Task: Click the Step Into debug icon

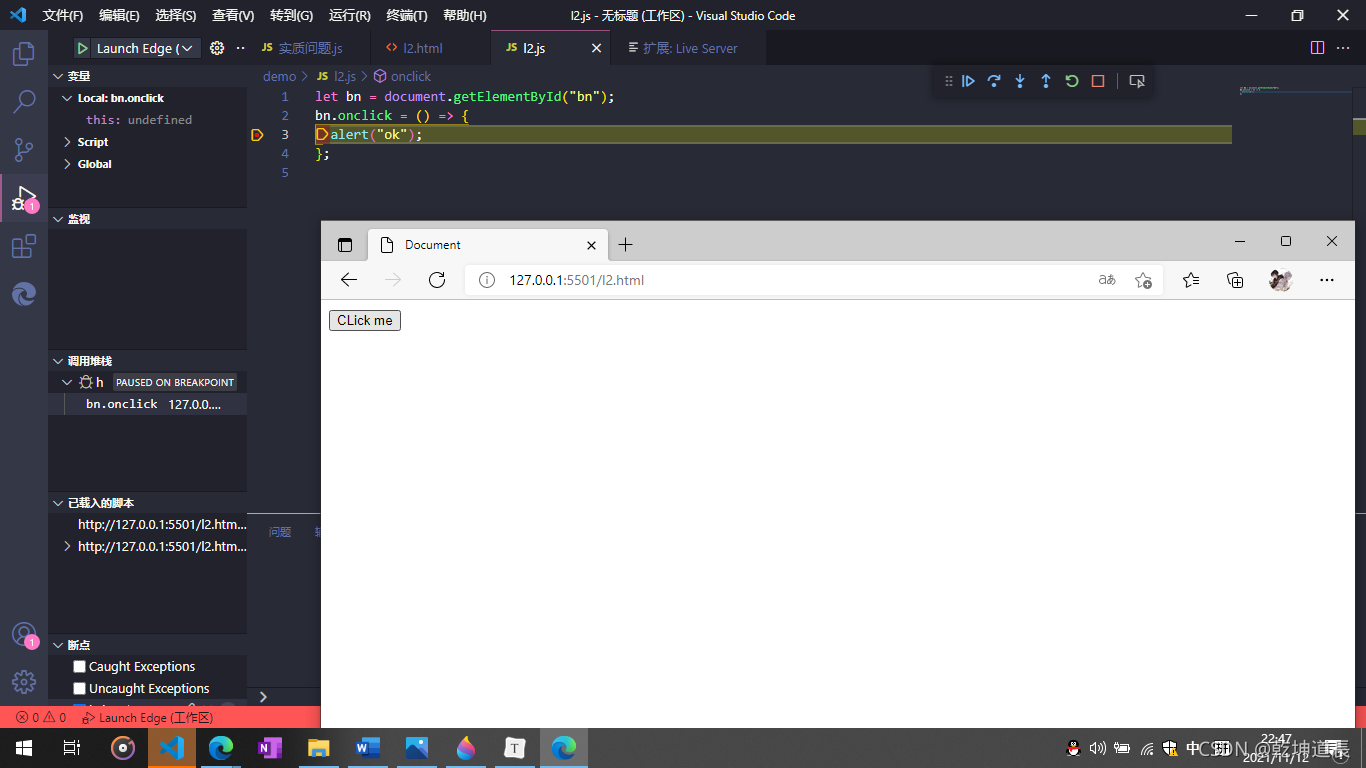Action: 1019,81
